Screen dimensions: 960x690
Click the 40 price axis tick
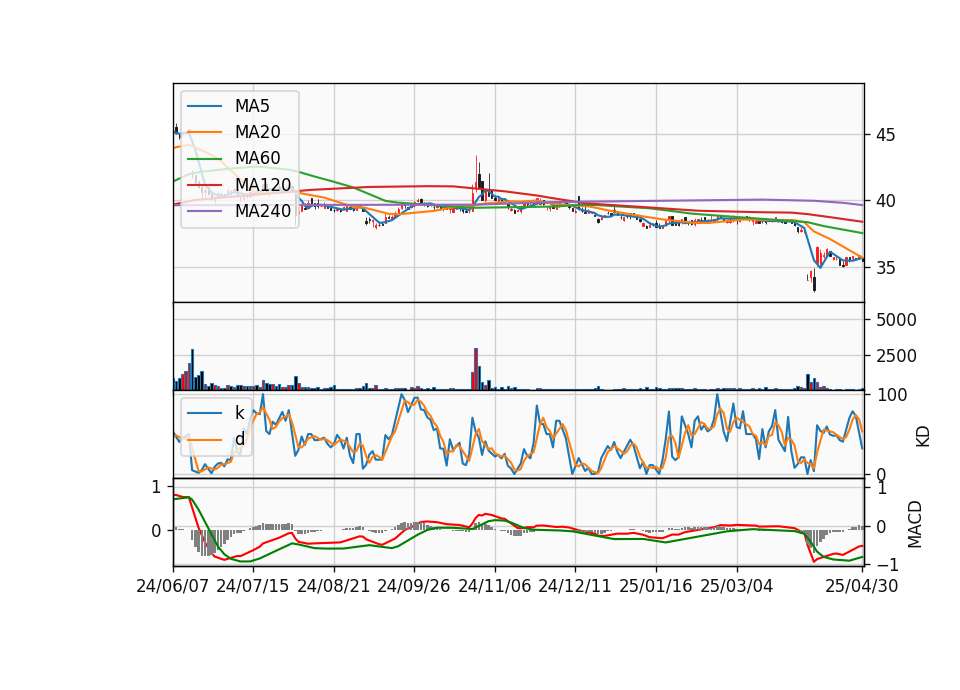point(885,201)
